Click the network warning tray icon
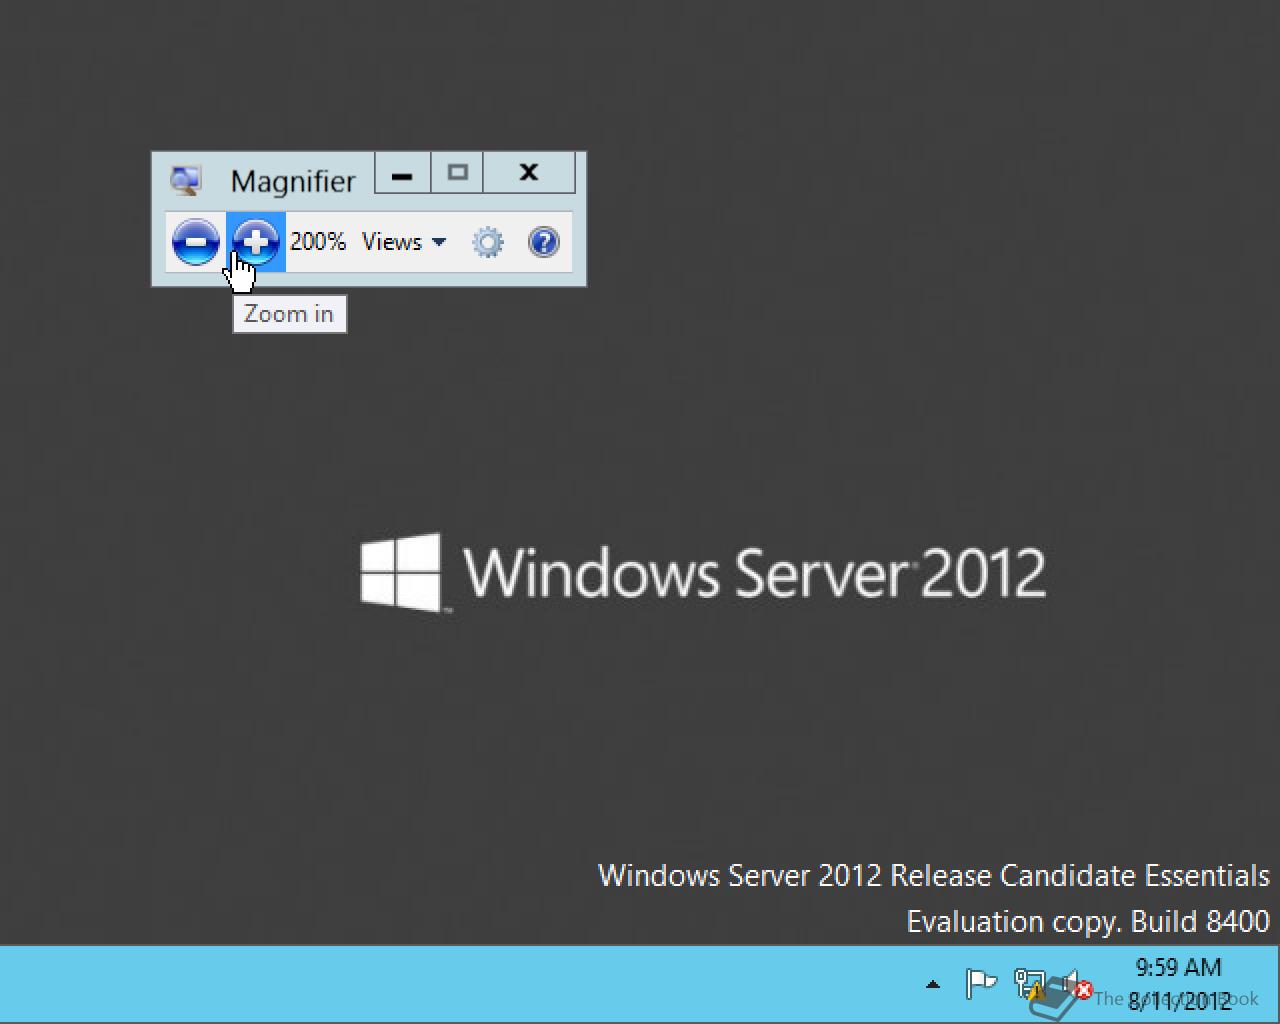Viewport: 1280px width, 1024px height. point(1030,985)
